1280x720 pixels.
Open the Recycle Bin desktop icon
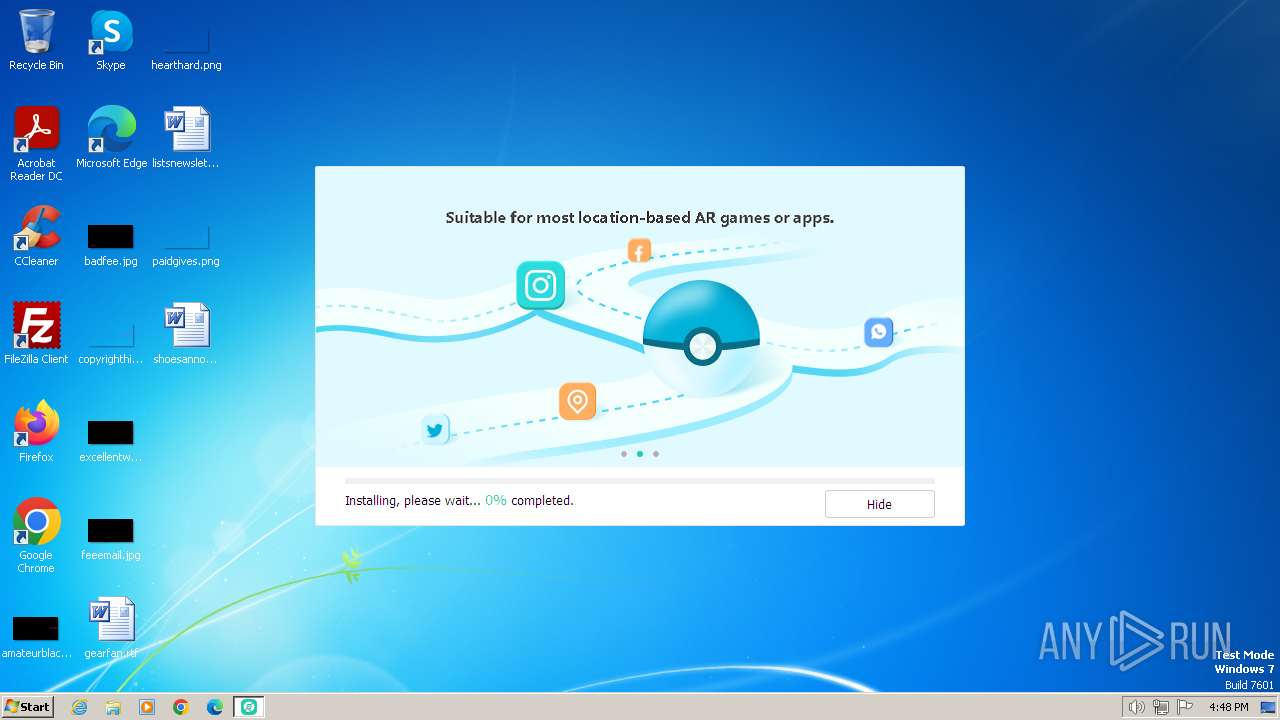36,40
